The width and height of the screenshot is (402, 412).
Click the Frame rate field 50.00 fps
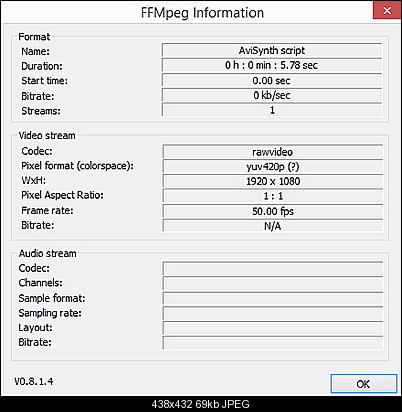pos(273,211)
